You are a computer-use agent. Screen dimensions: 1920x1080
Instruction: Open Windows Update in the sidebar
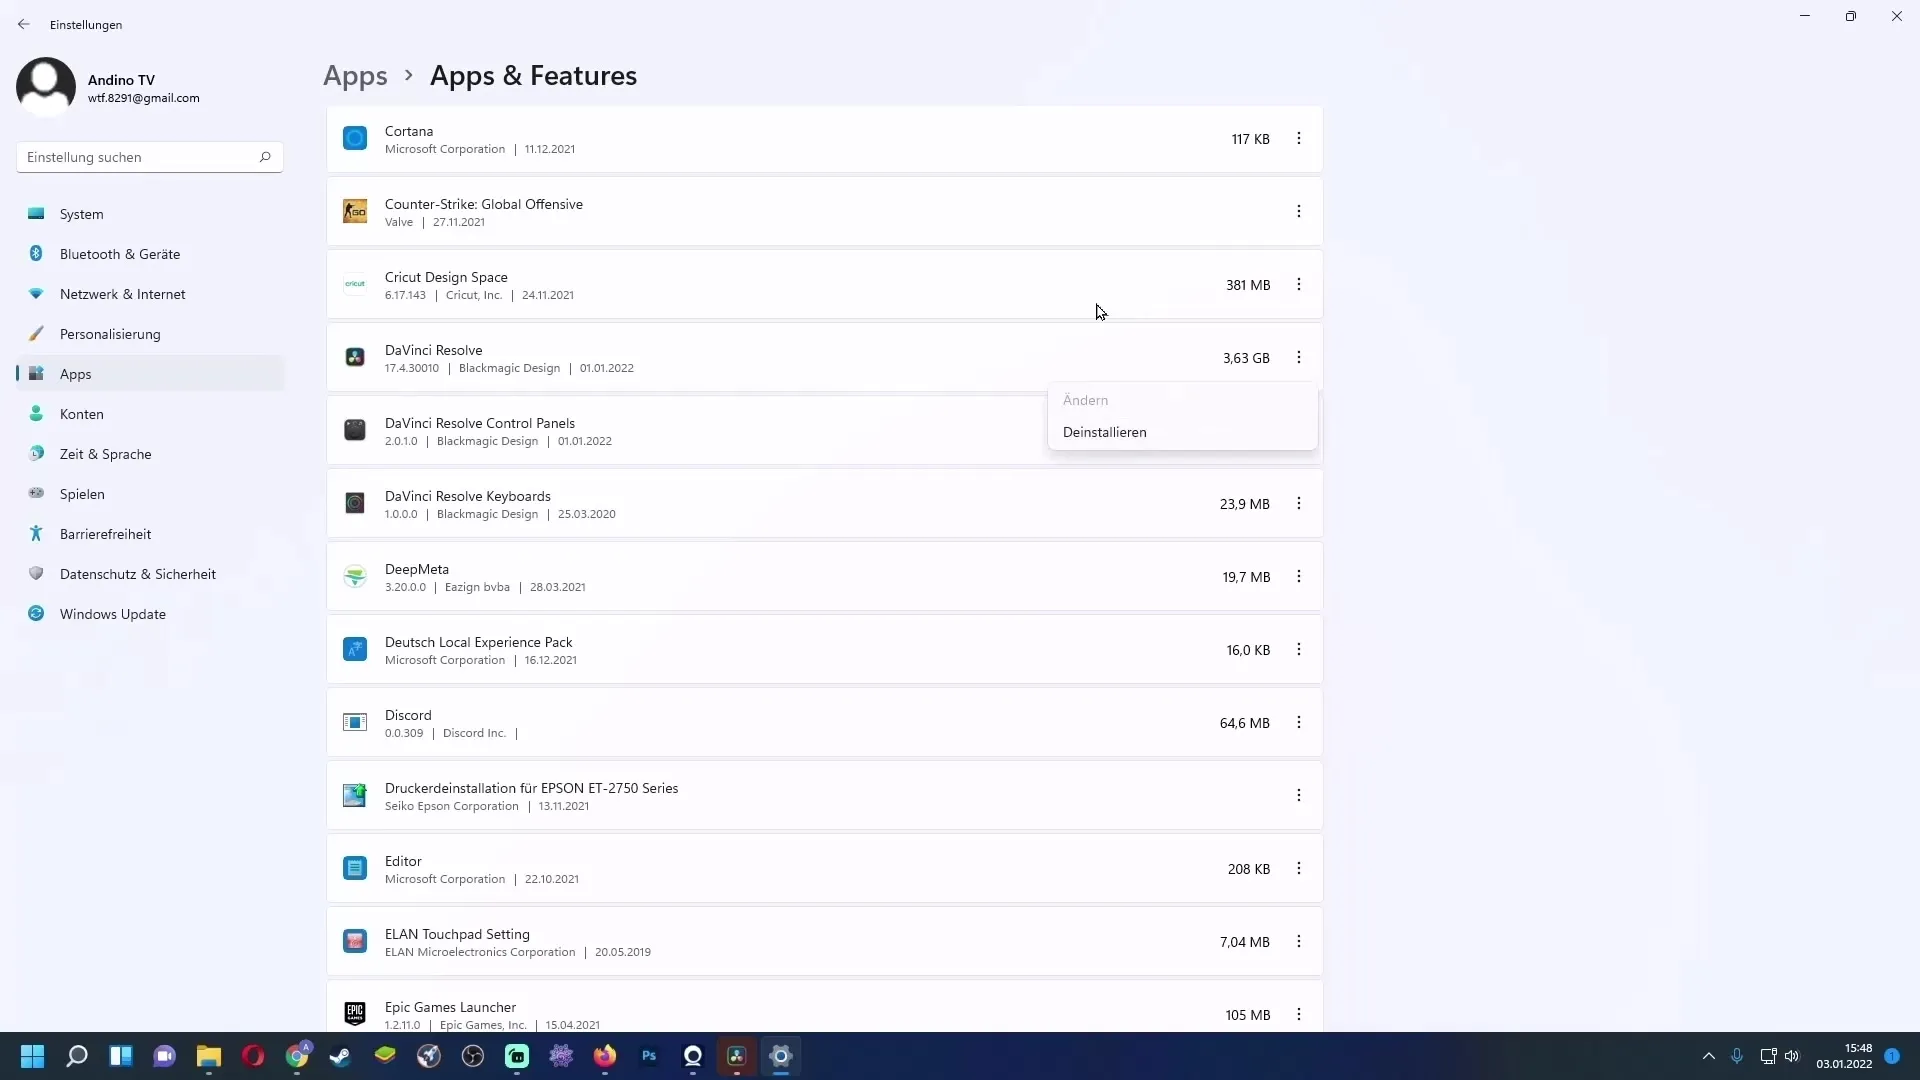point(150,614)
